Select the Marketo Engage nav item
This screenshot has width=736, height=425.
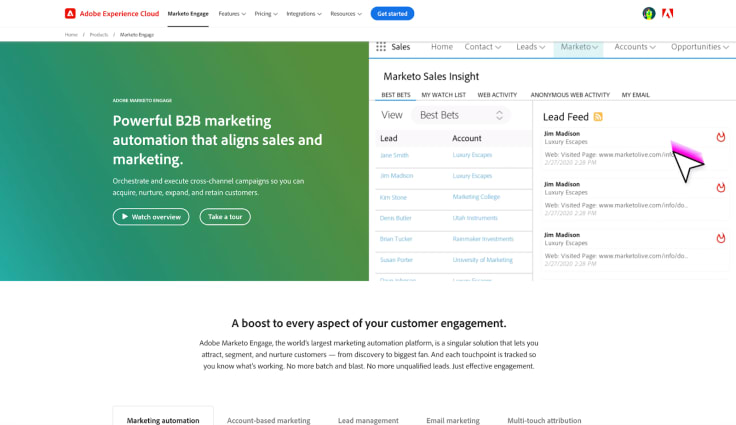click(188, 14)
